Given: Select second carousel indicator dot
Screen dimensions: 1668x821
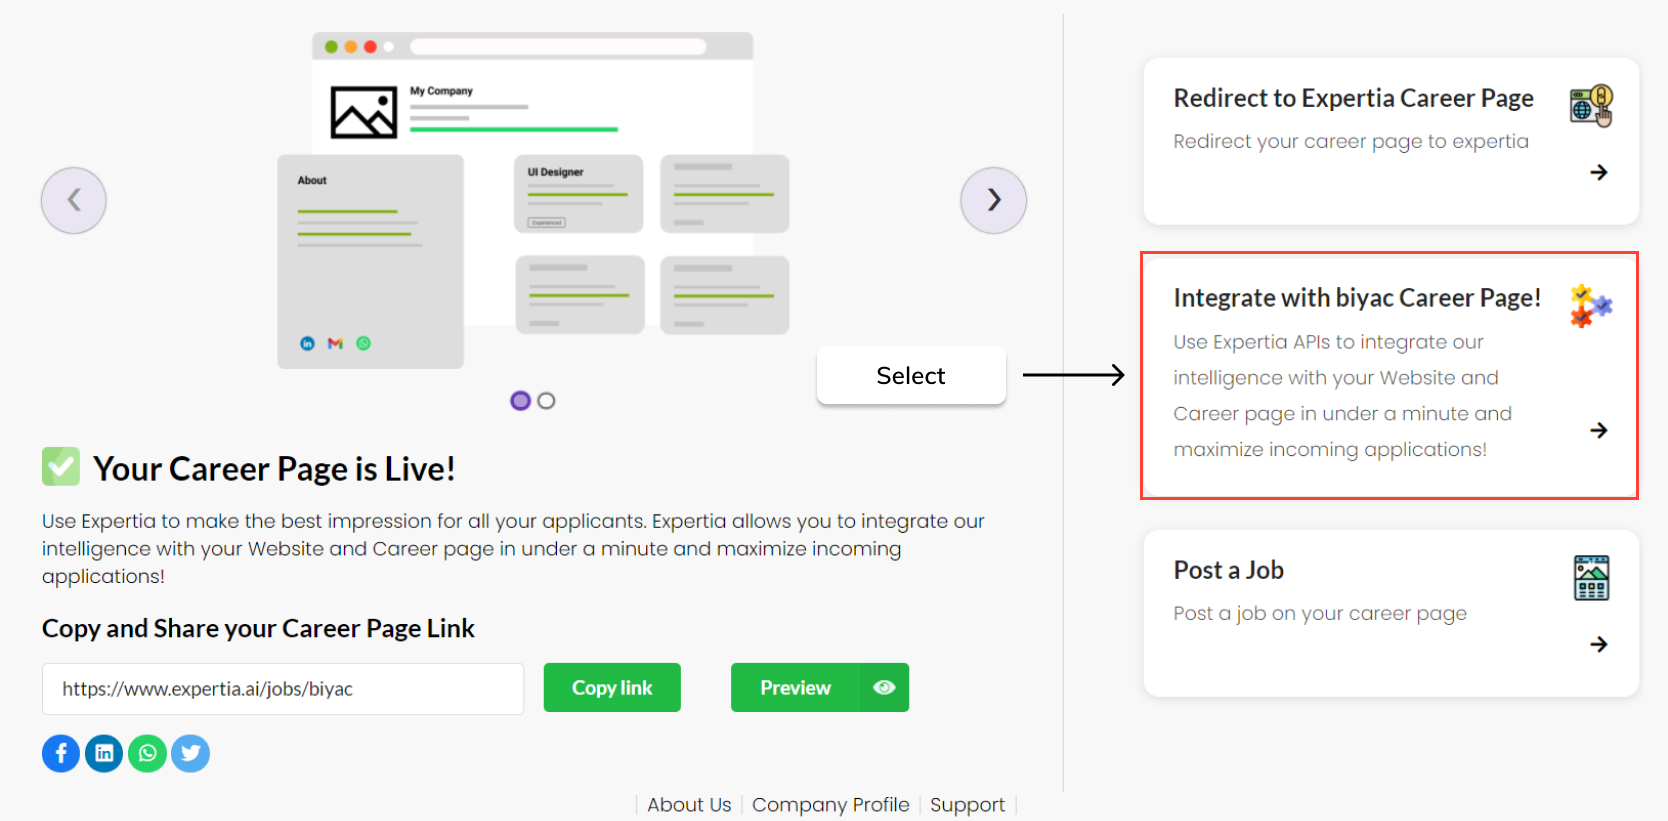Looking at the screenshot, I should tap(546, 401).
